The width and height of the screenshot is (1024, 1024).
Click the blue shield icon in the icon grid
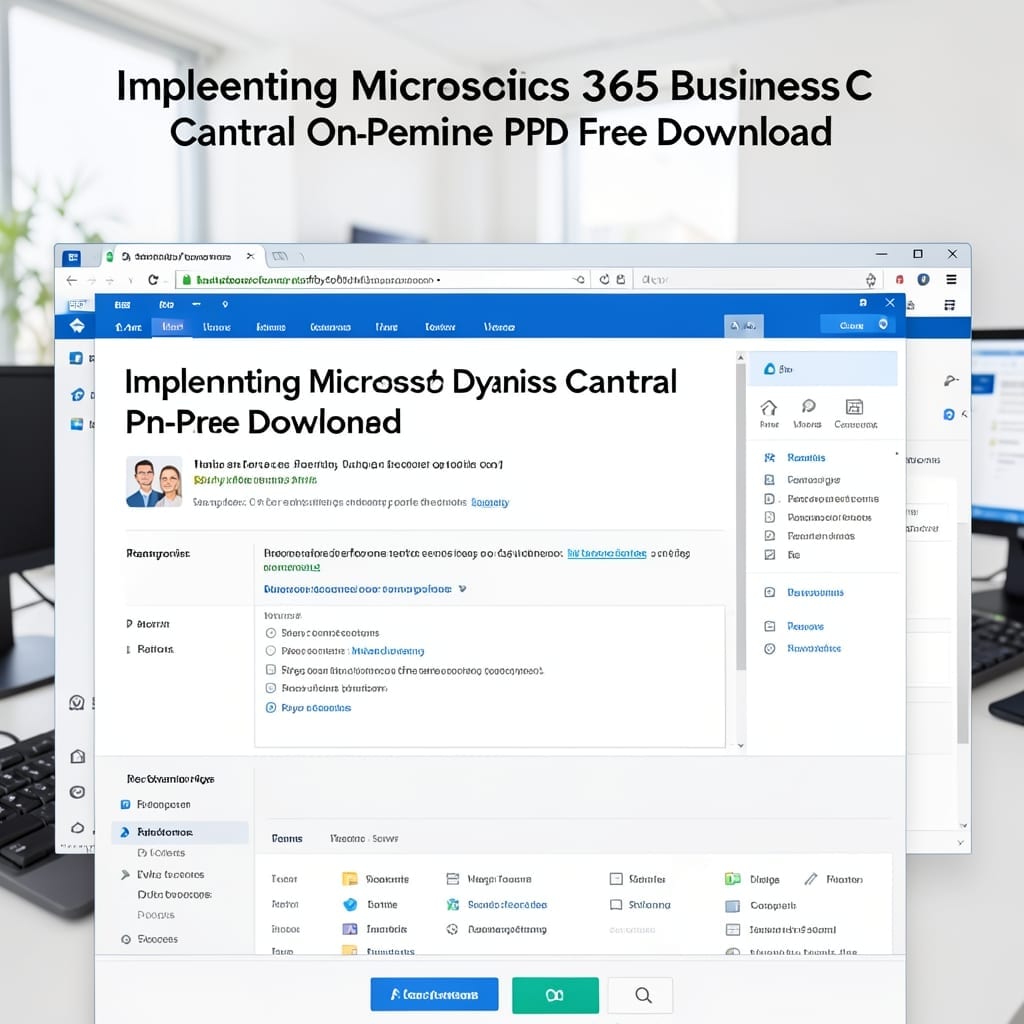[350, 904]
